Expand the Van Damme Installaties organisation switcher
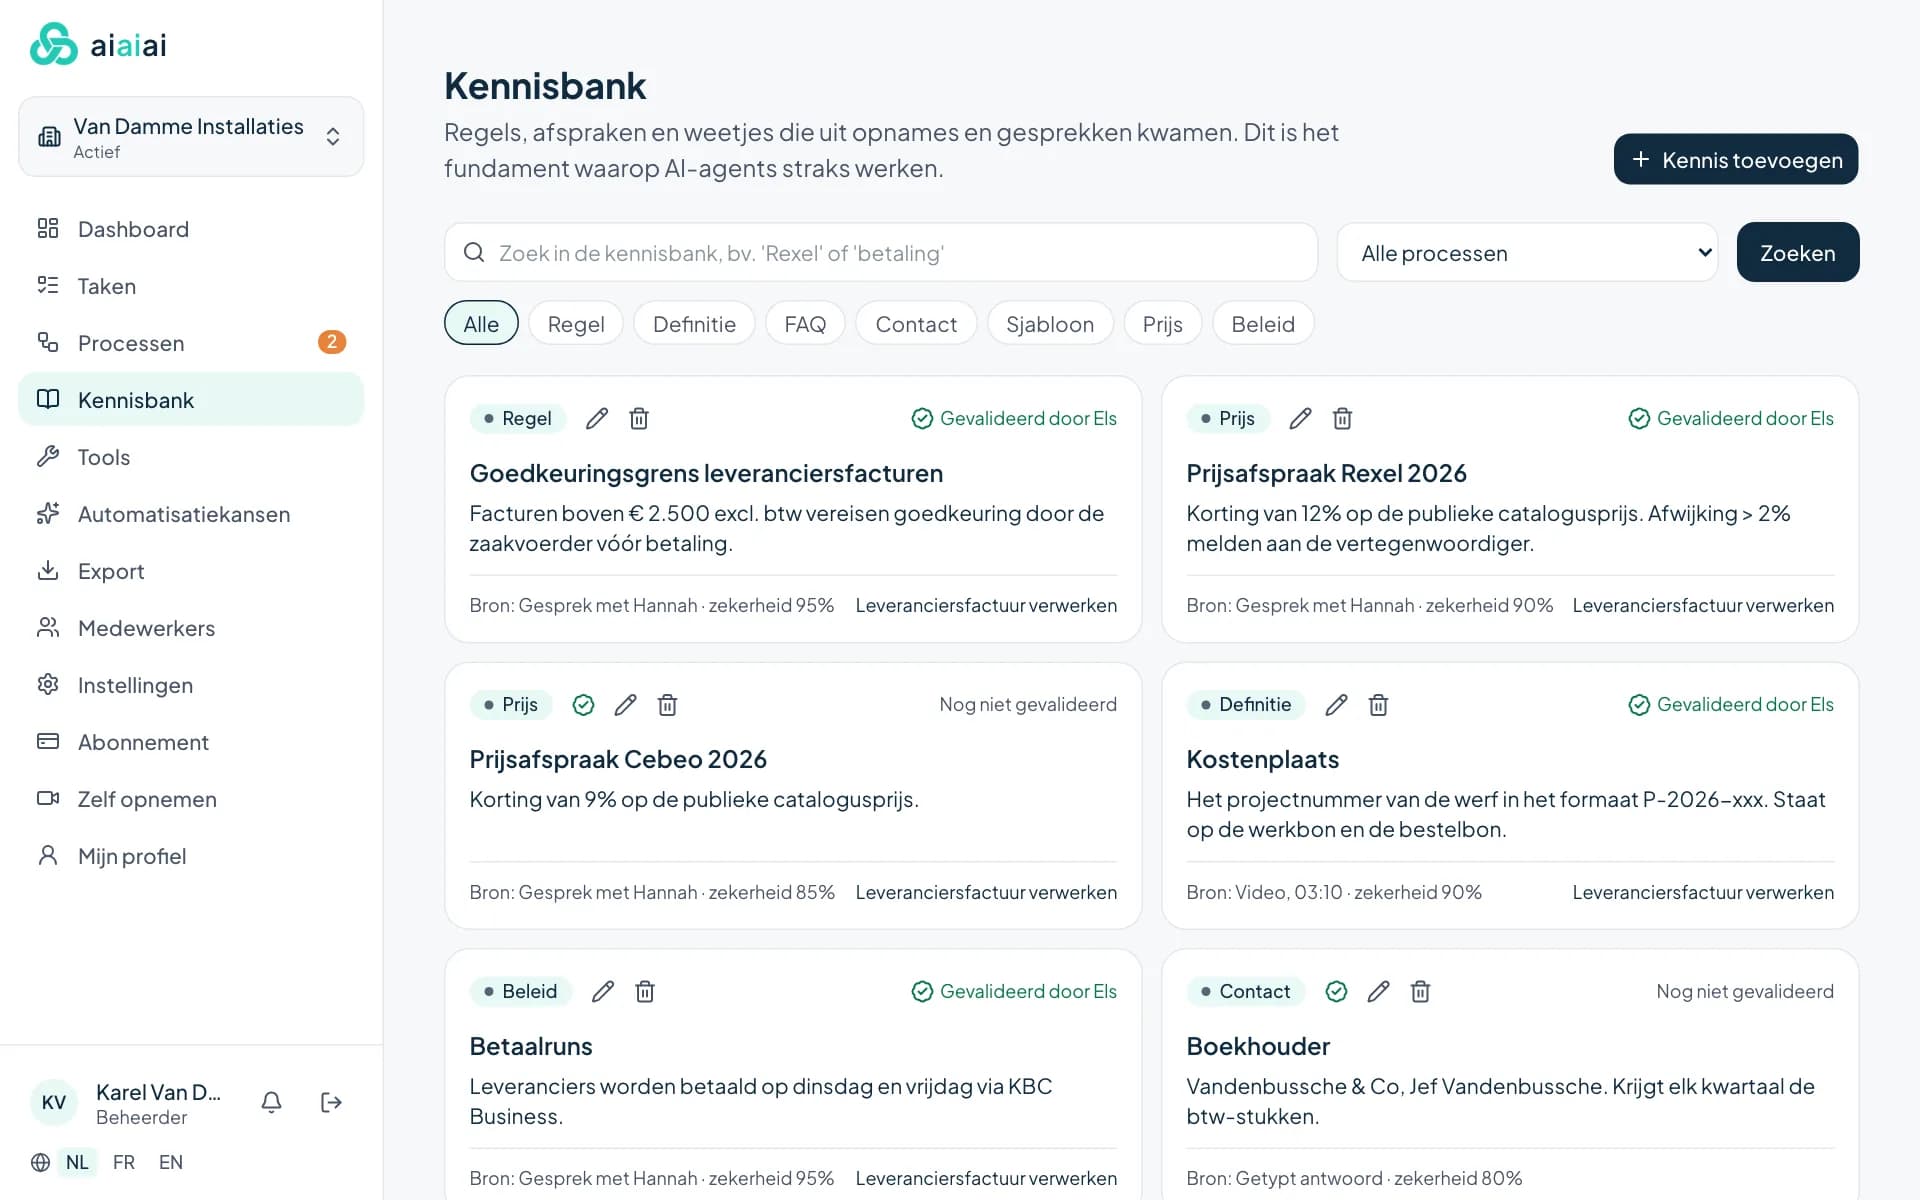The height and width of the screenshot is (1200, 1920). pyautogui.click(x=191, y=137)
